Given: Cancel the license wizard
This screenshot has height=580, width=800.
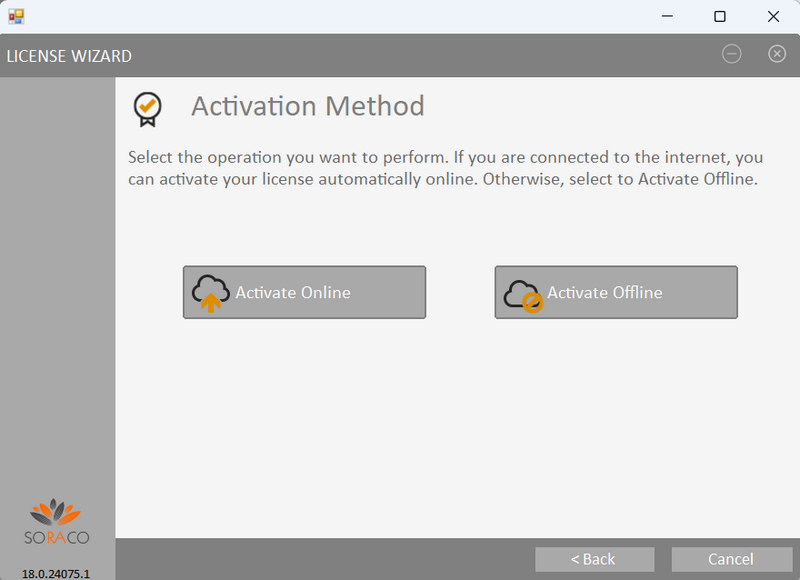Looking at the screenshot, I should pyautogui.click(x=731, y=559).
